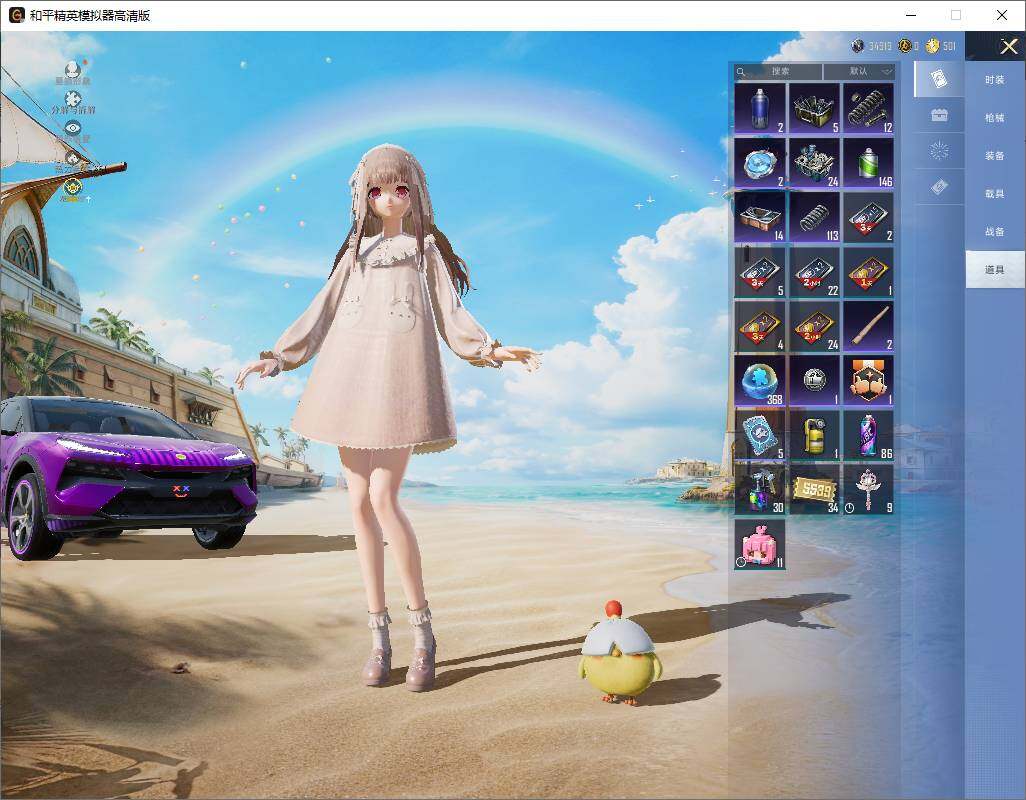Select the blue spray can item

(760, 109)
